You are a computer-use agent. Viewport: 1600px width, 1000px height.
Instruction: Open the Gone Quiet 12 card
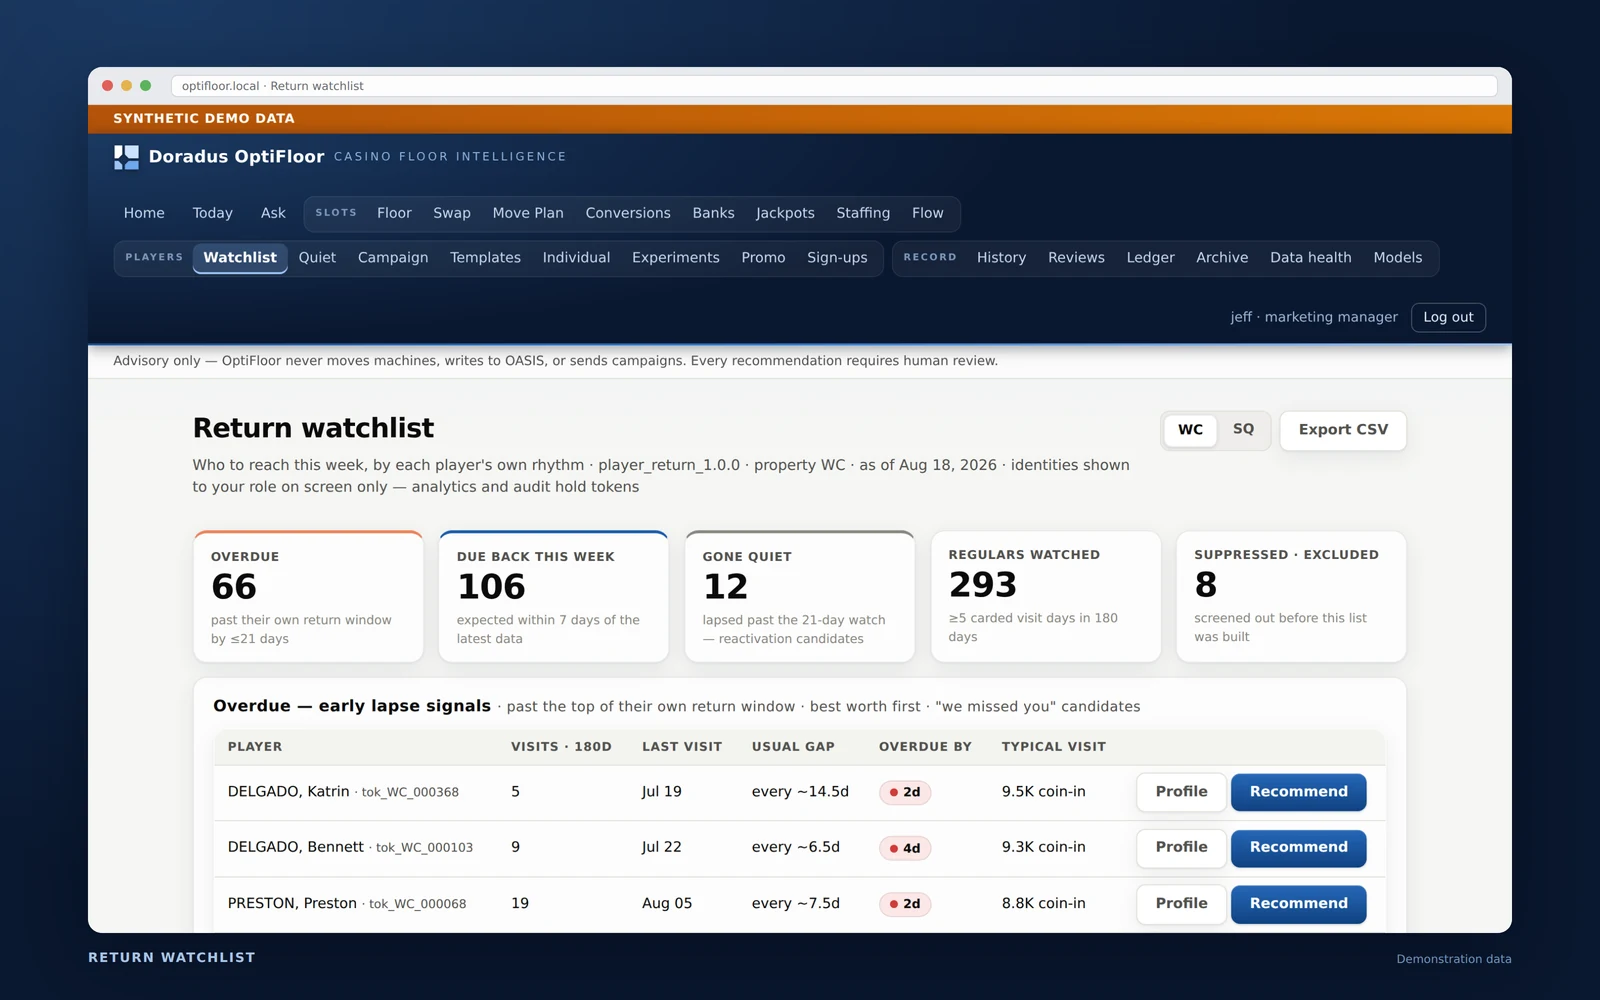[799, 596]
